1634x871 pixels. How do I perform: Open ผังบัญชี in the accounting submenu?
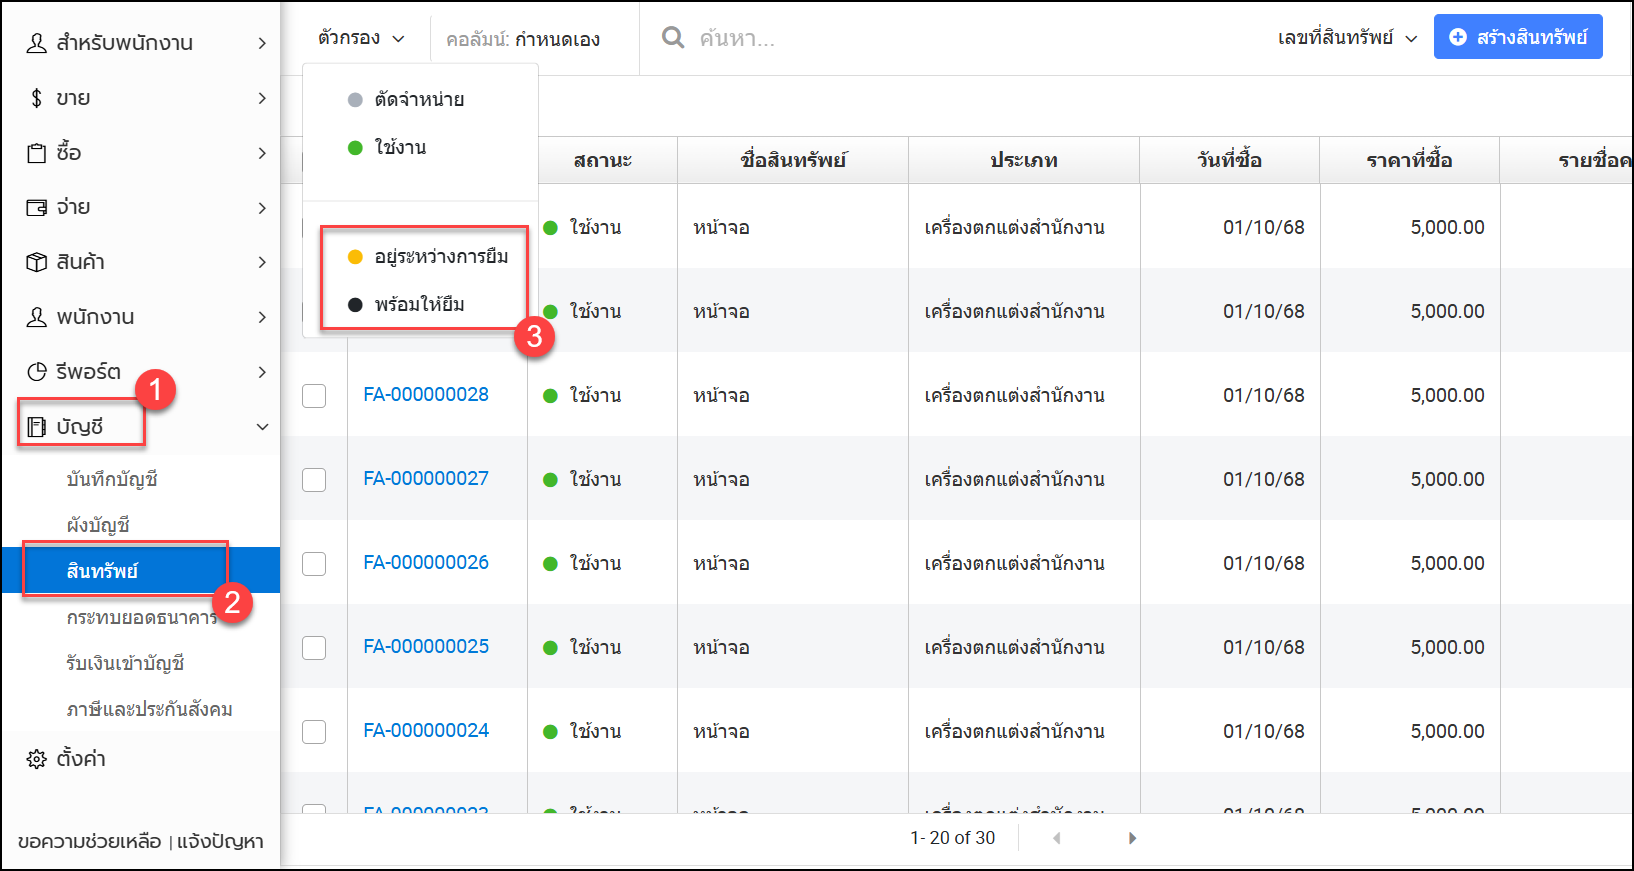pos(98,525)
